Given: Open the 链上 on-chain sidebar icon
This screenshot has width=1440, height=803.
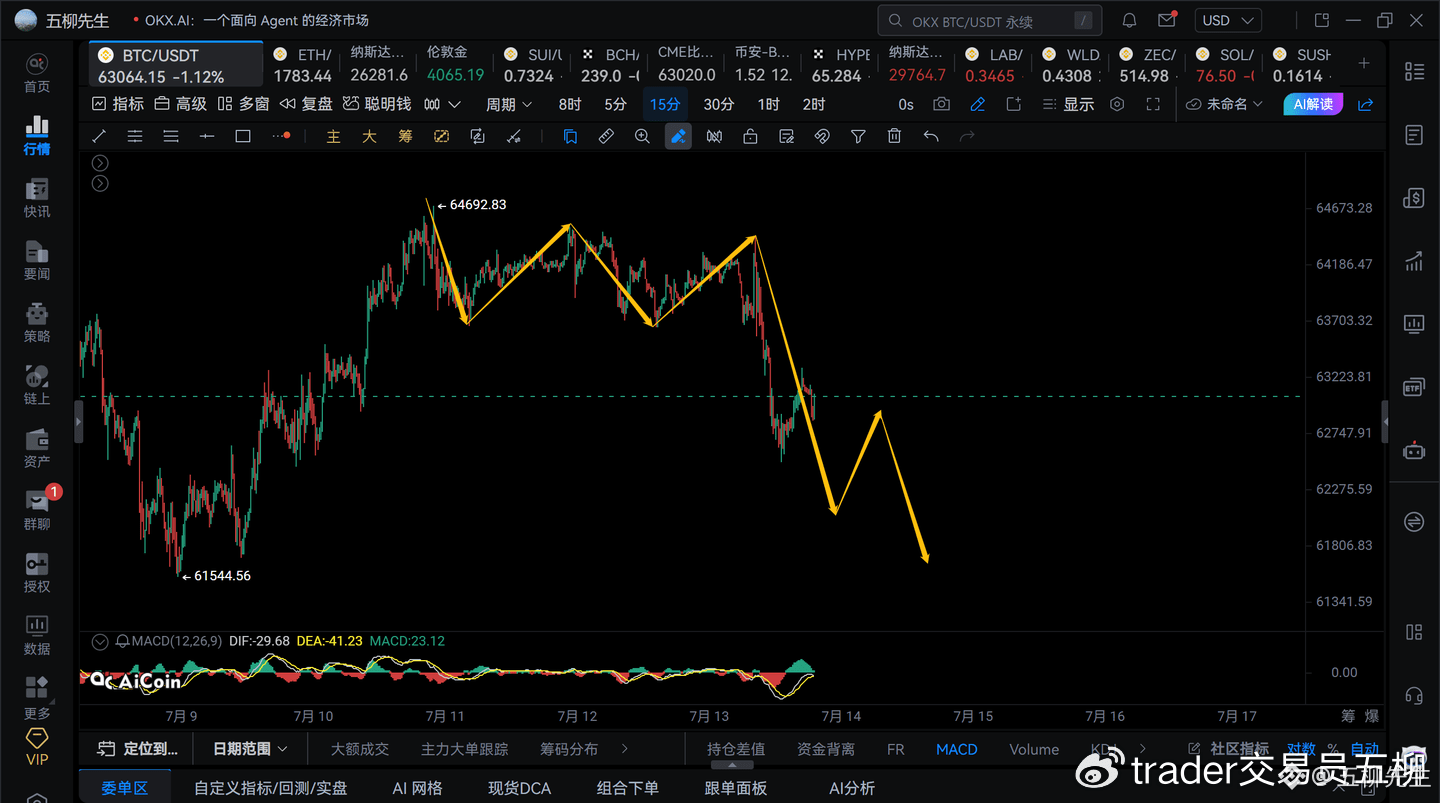Looking at the screenshot, I should coord(37,385).
